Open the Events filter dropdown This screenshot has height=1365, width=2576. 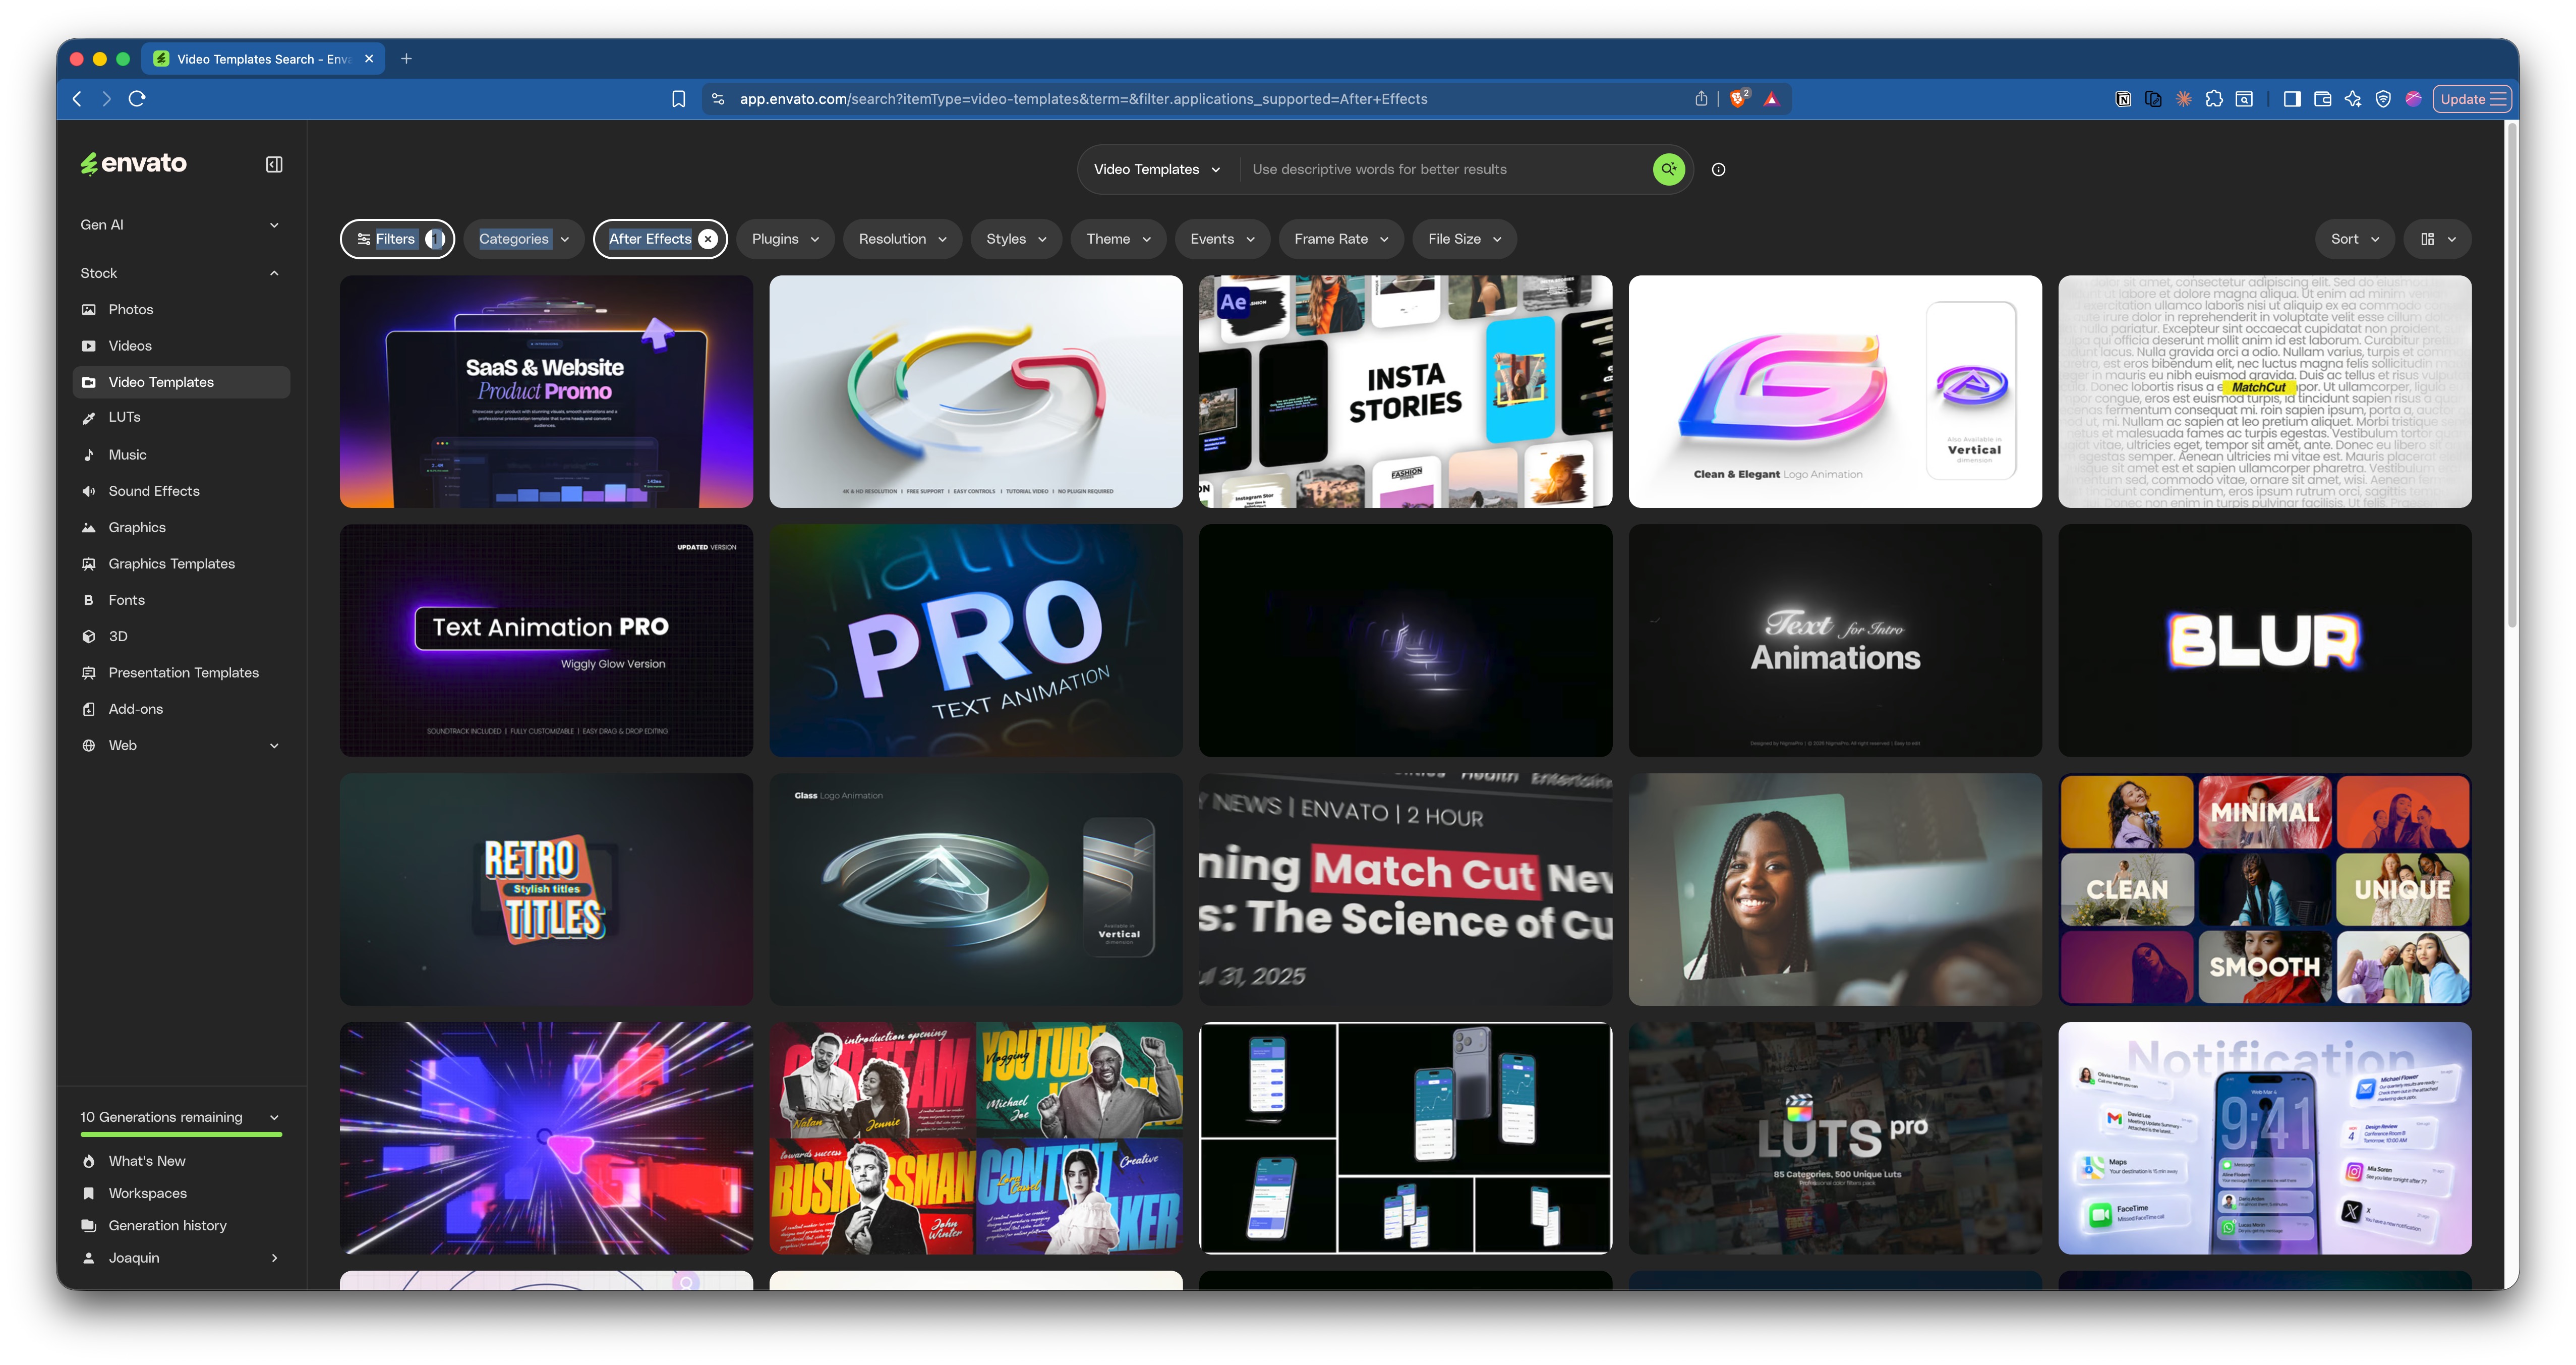(x=1222, y=239)
